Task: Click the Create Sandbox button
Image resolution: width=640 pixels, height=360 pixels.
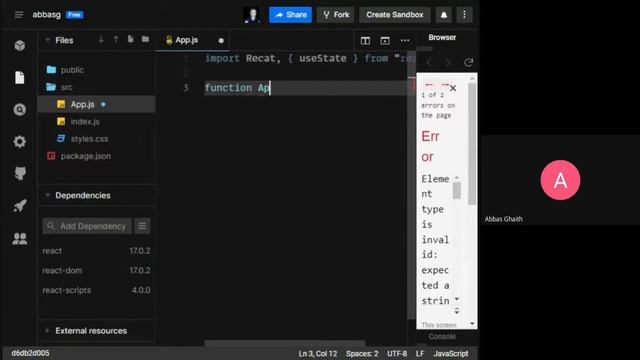Action: coord(395,15)
